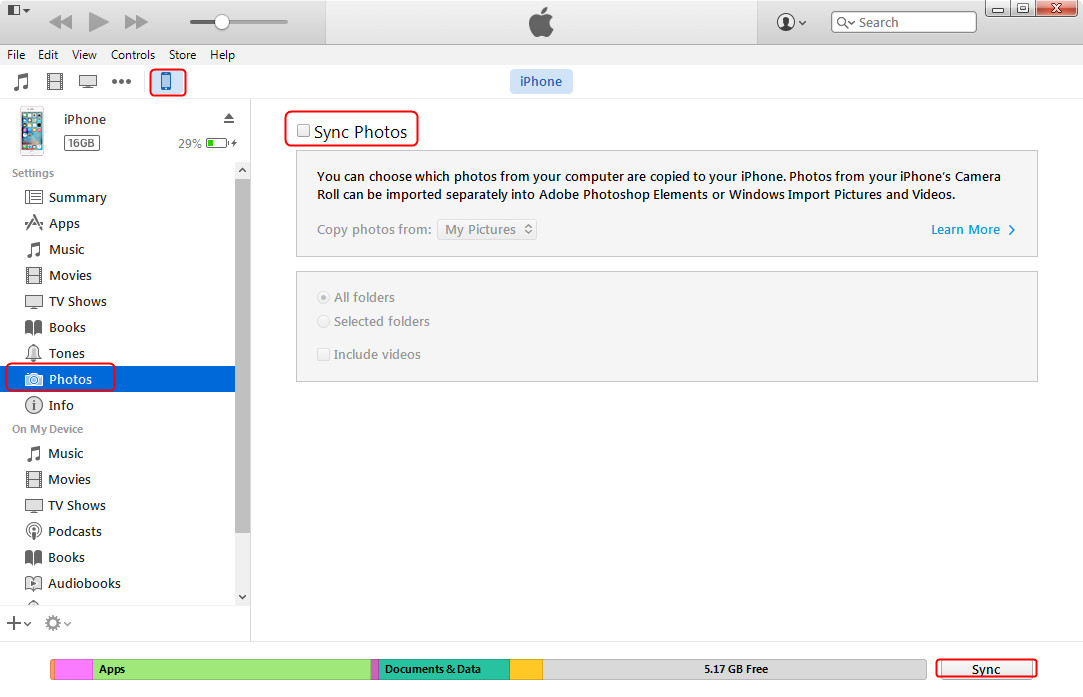Open the Store menu

pyautogui.click(x=182, y=55)
